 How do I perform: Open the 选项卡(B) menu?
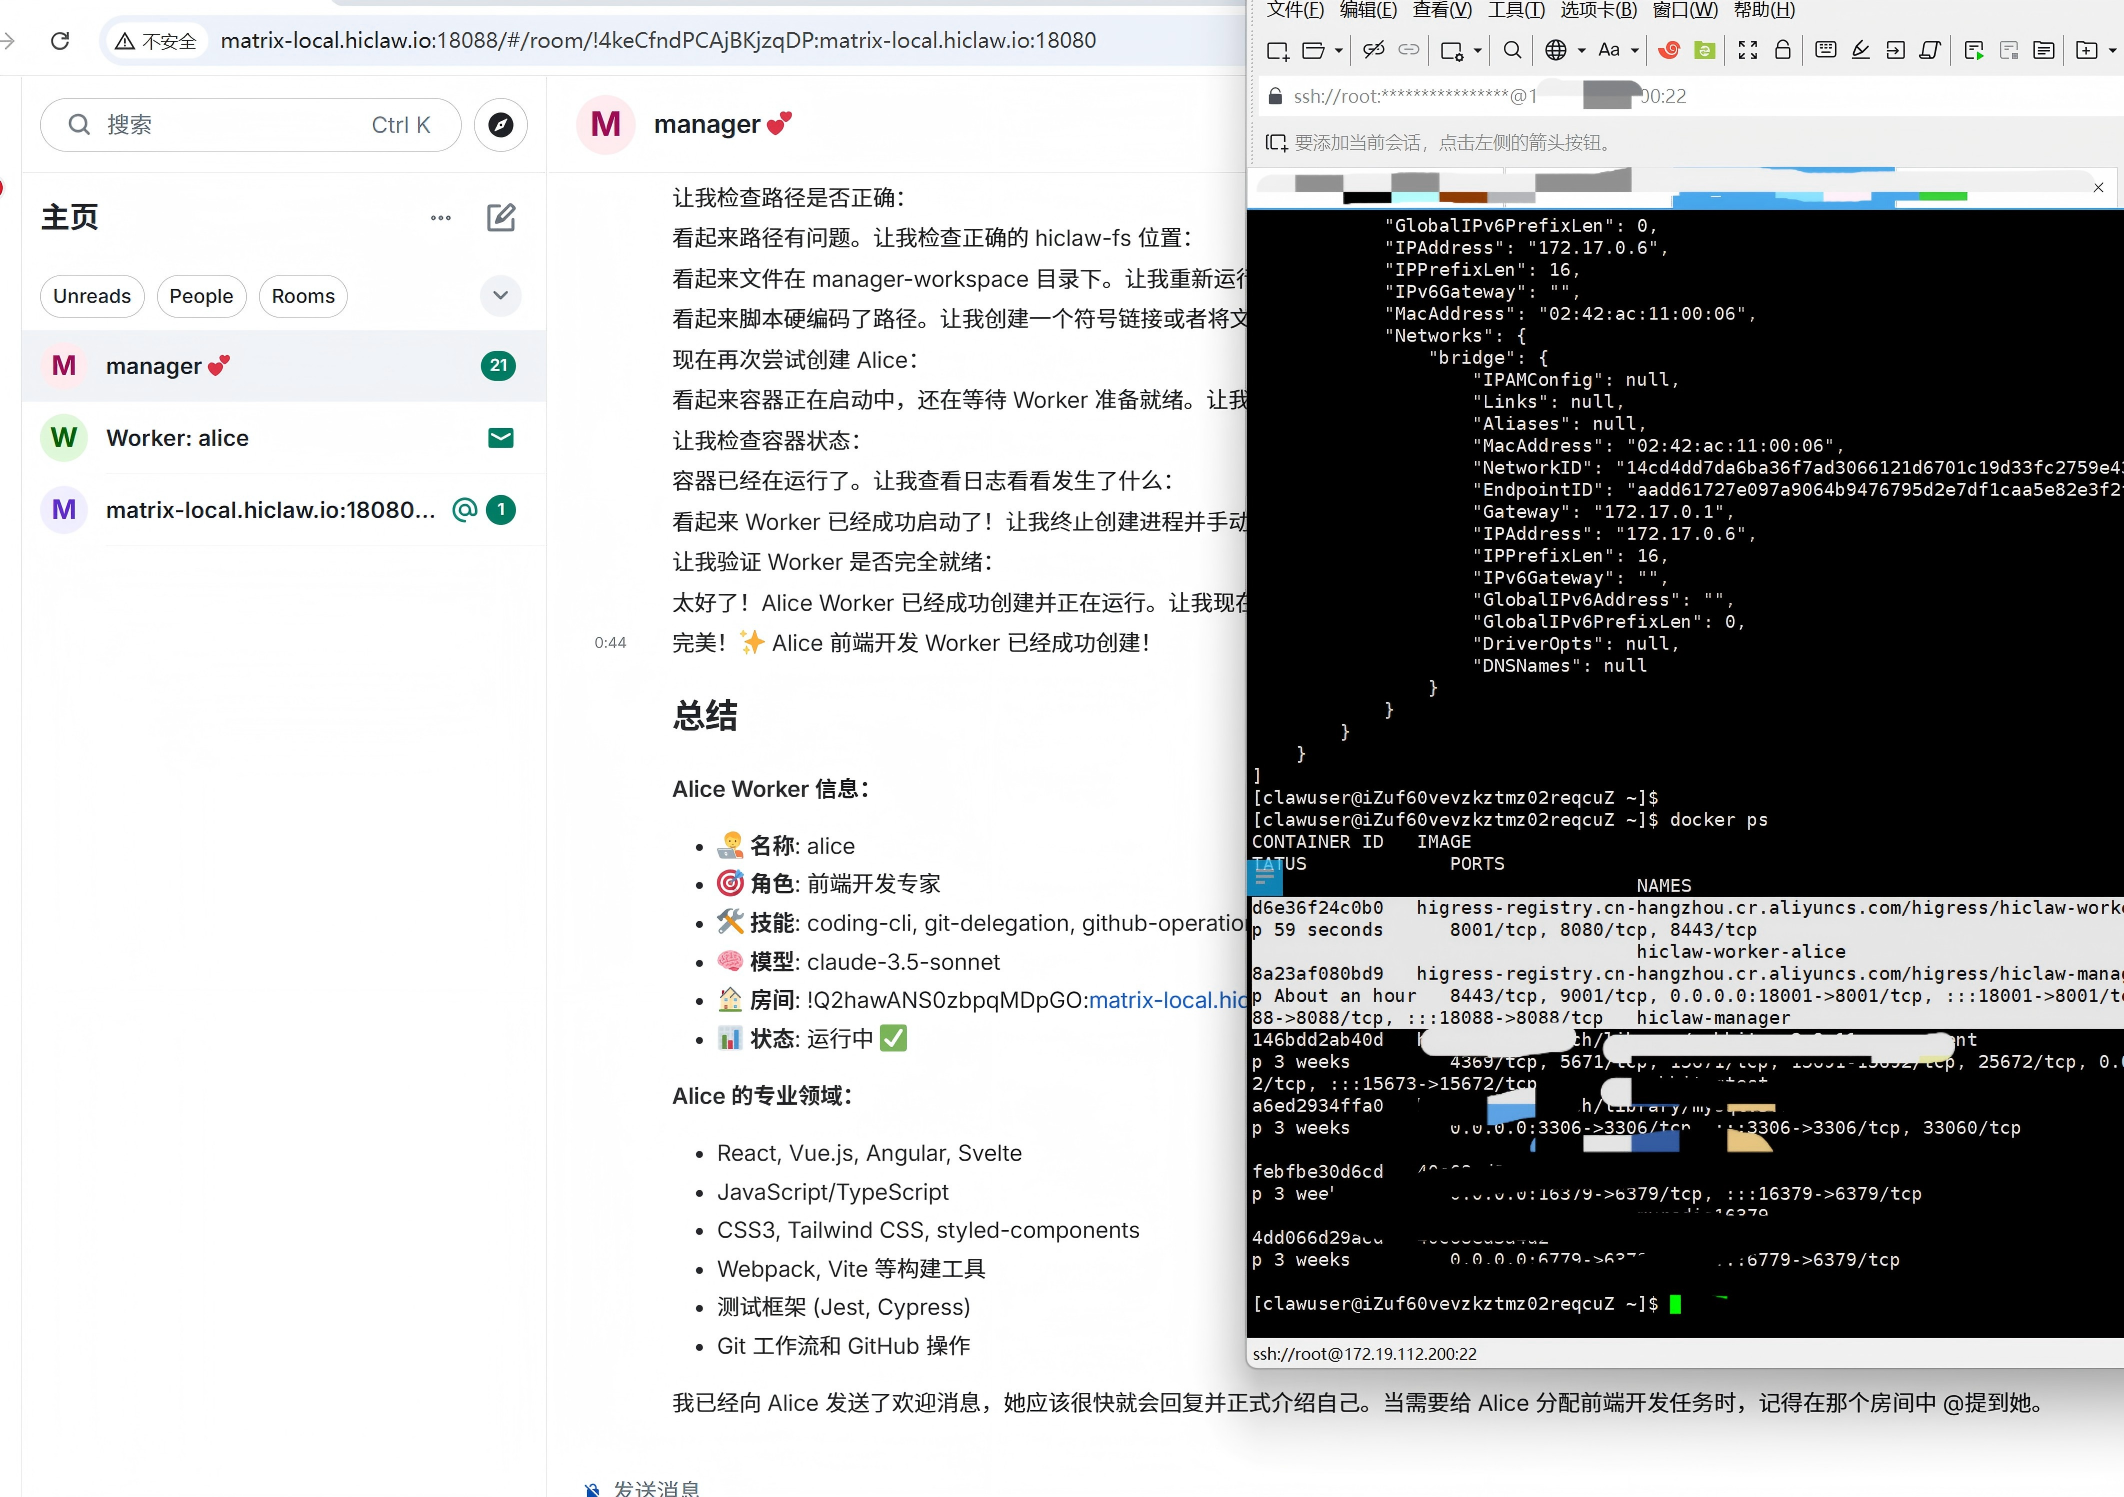pos(1598,10)
